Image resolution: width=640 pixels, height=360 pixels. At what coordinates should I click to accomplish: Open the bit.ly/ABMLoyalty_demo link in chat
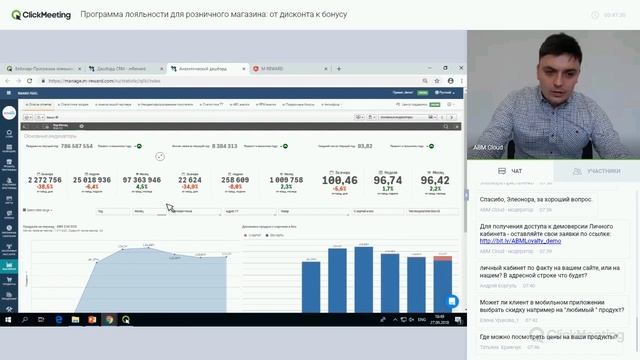tap(520, 241)
